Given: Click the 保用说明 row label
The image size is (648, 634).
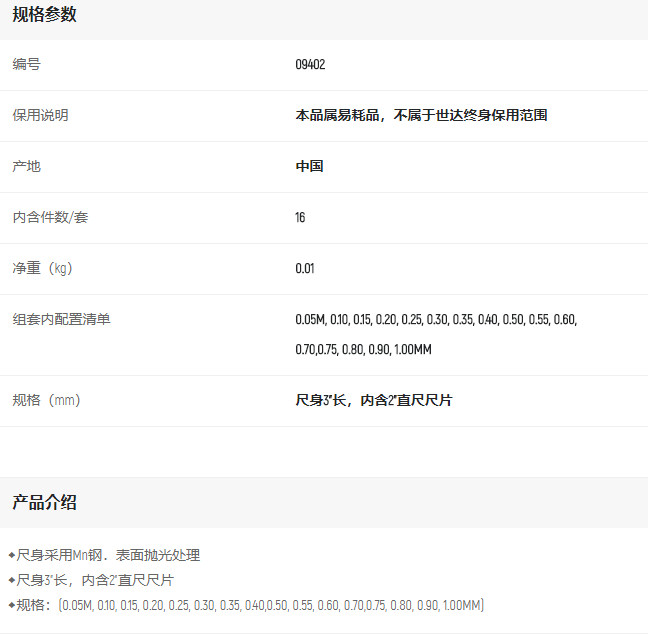Looking at the screenshot, I should click(40, 116).
